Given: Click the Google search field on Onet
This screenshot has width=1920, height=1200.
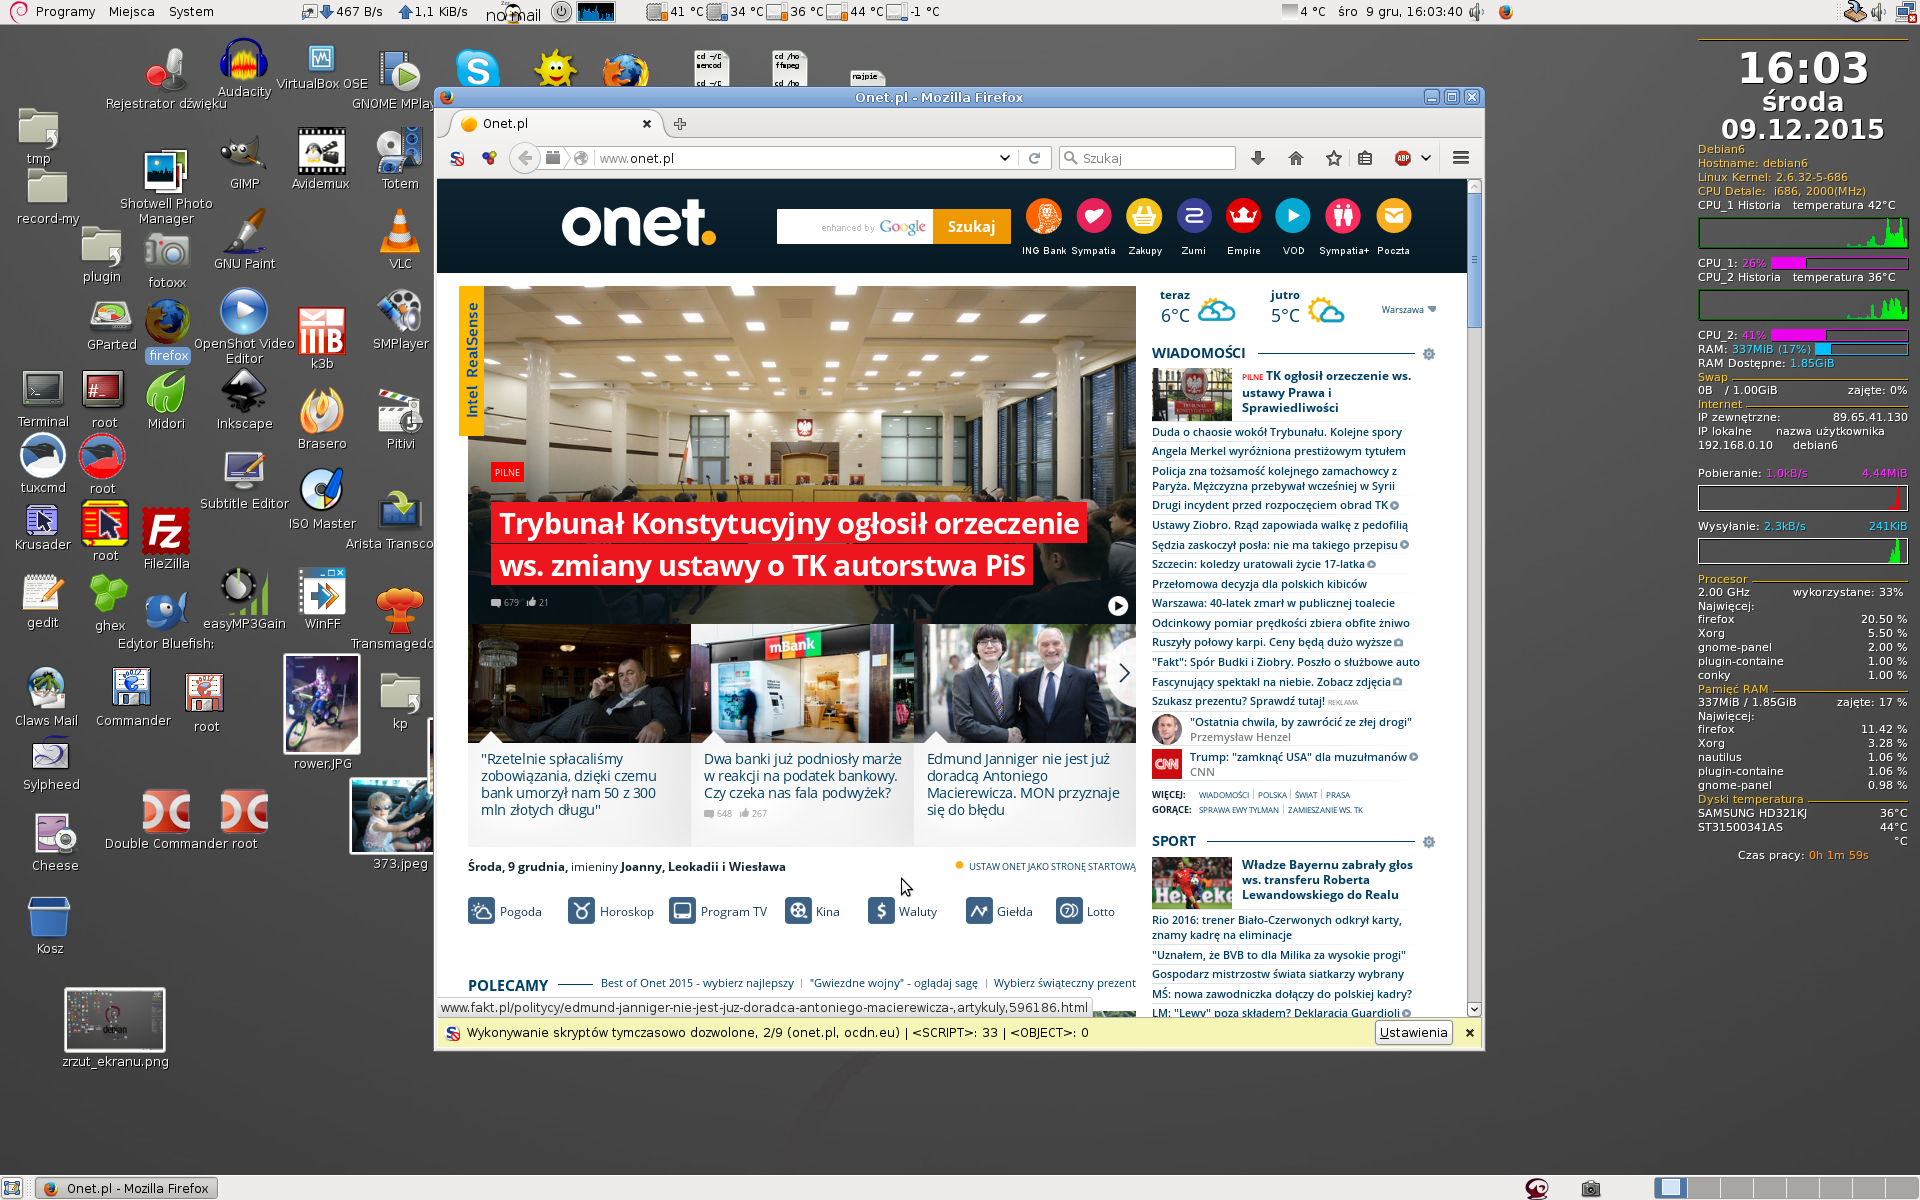Looking at the screenshot, I should pos(855,227).
